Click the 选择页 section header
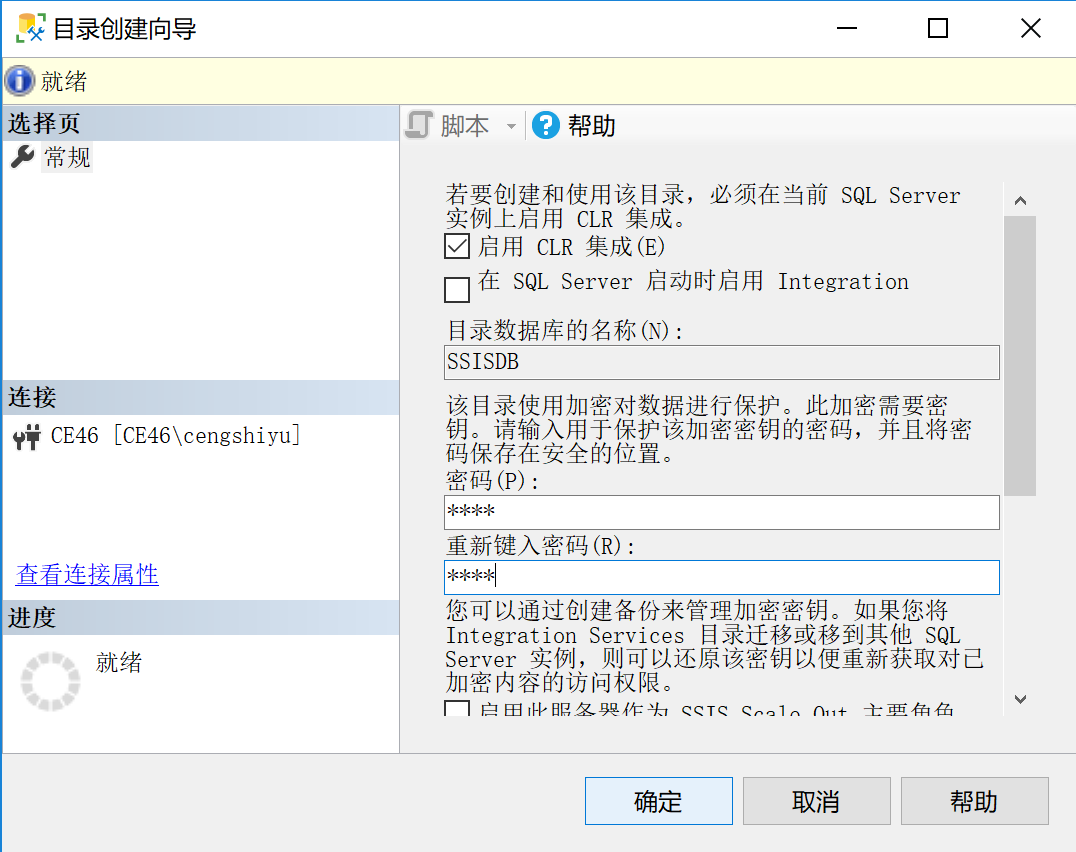Image resolution: width=1076 pixels, height=852 pixels. (200, 123)
